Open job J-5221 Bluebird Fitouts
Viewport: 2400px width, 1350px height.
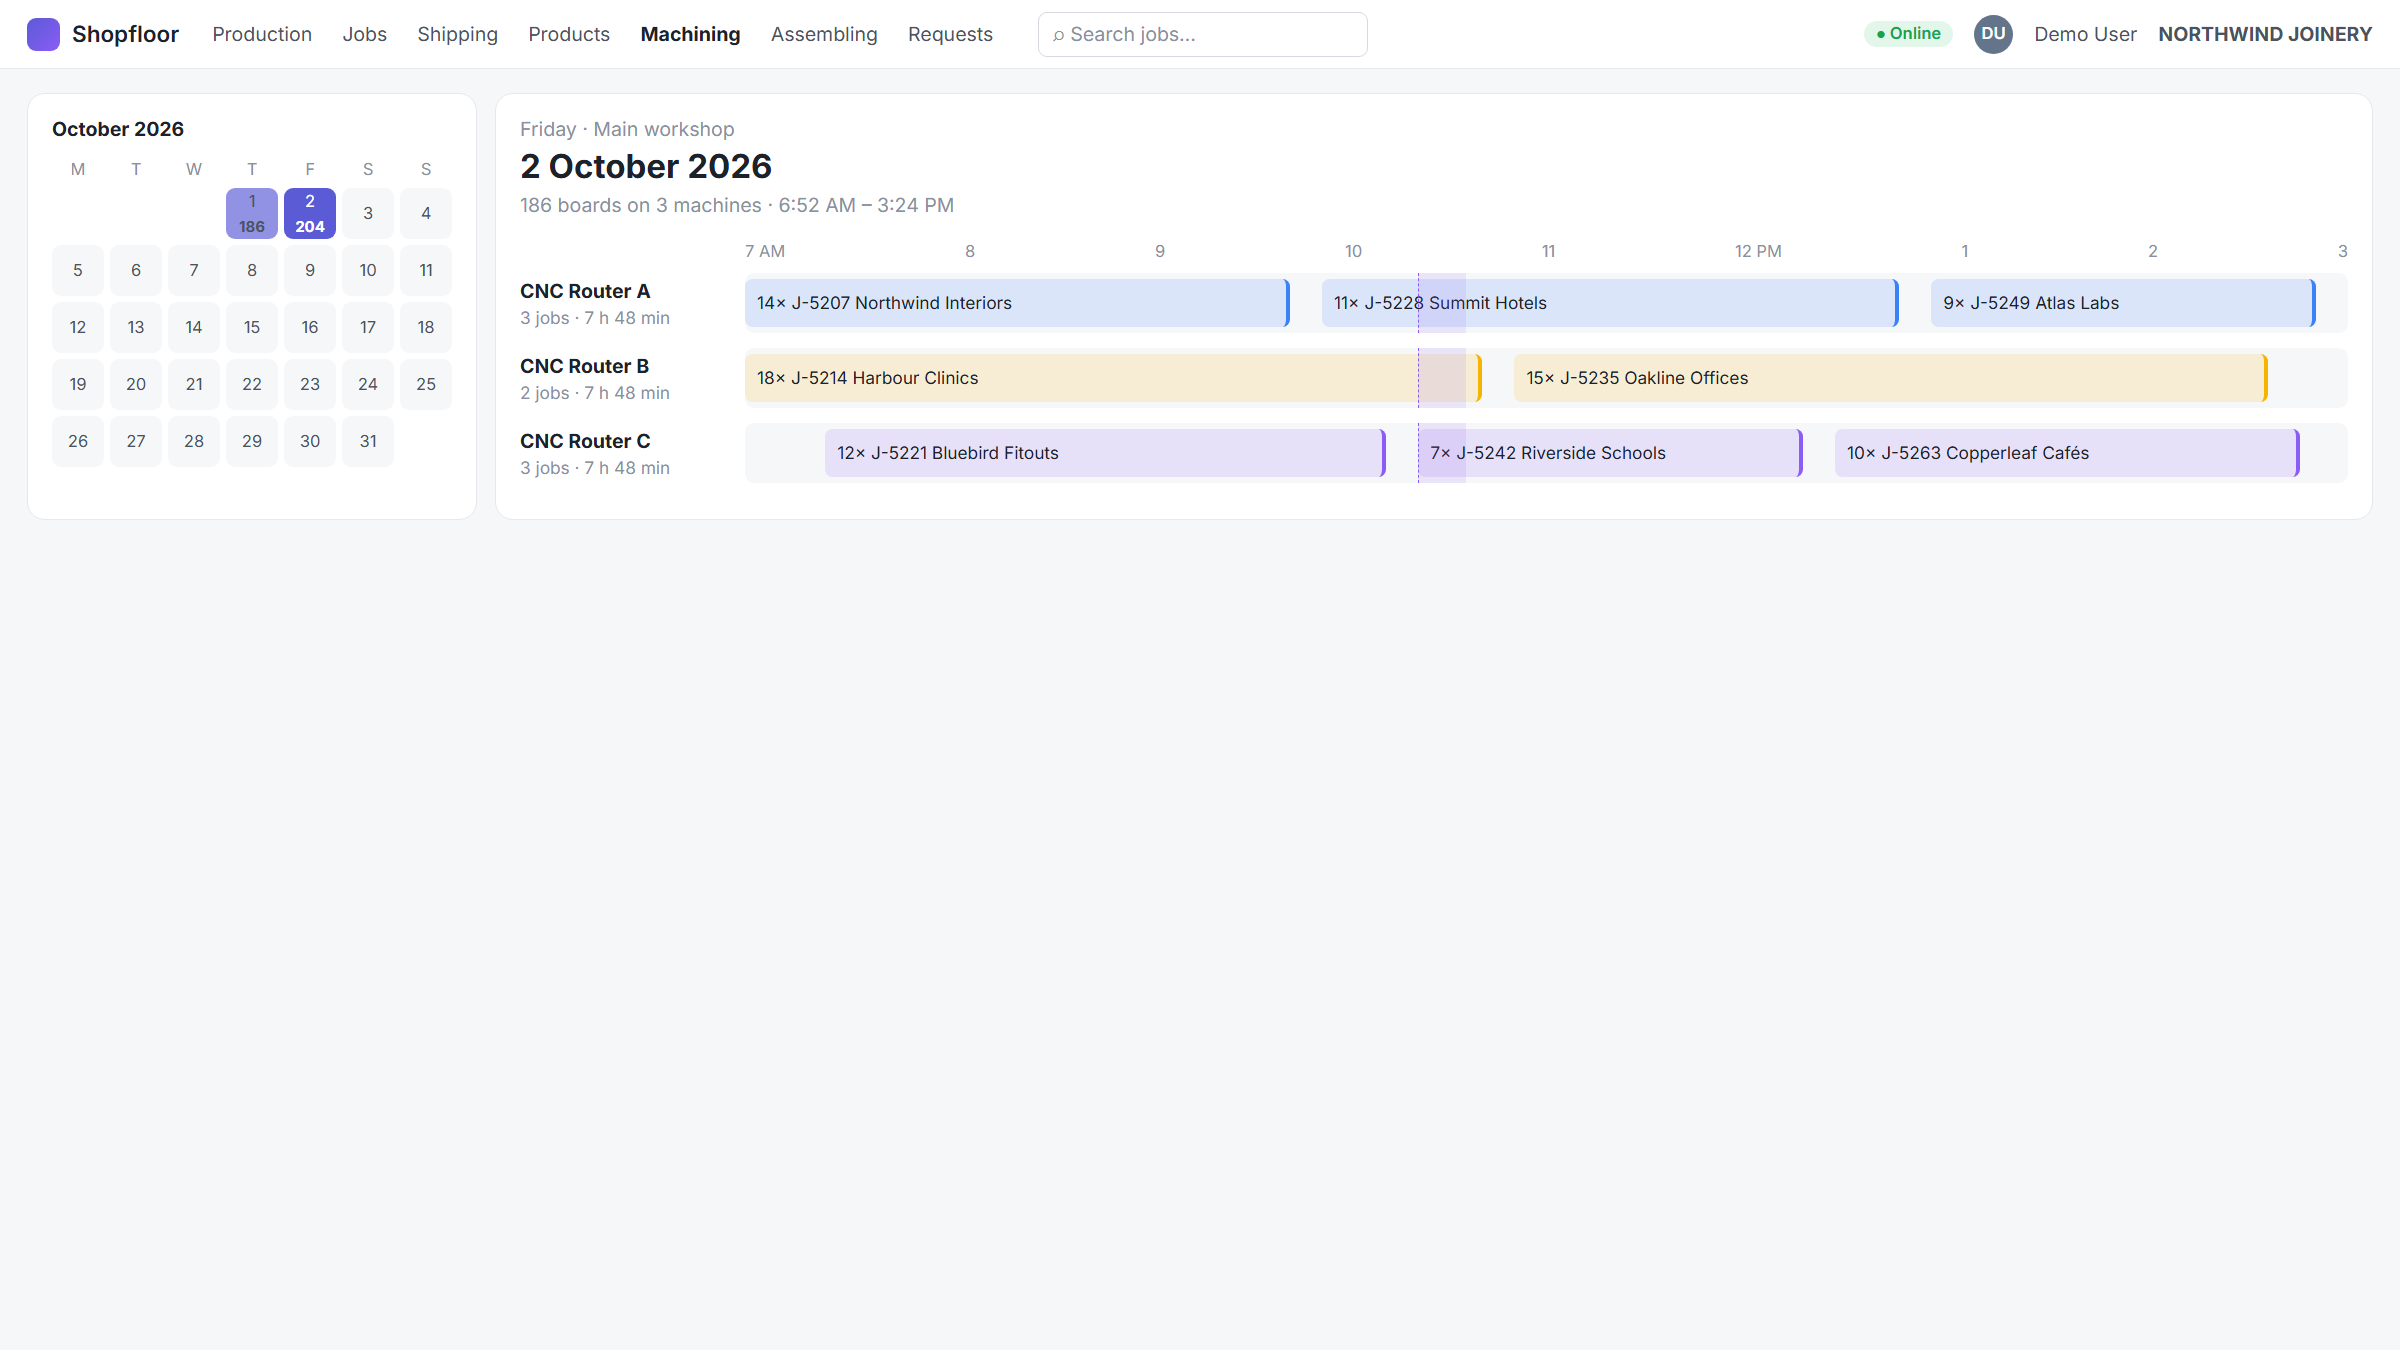click(x=1105, y=453)
